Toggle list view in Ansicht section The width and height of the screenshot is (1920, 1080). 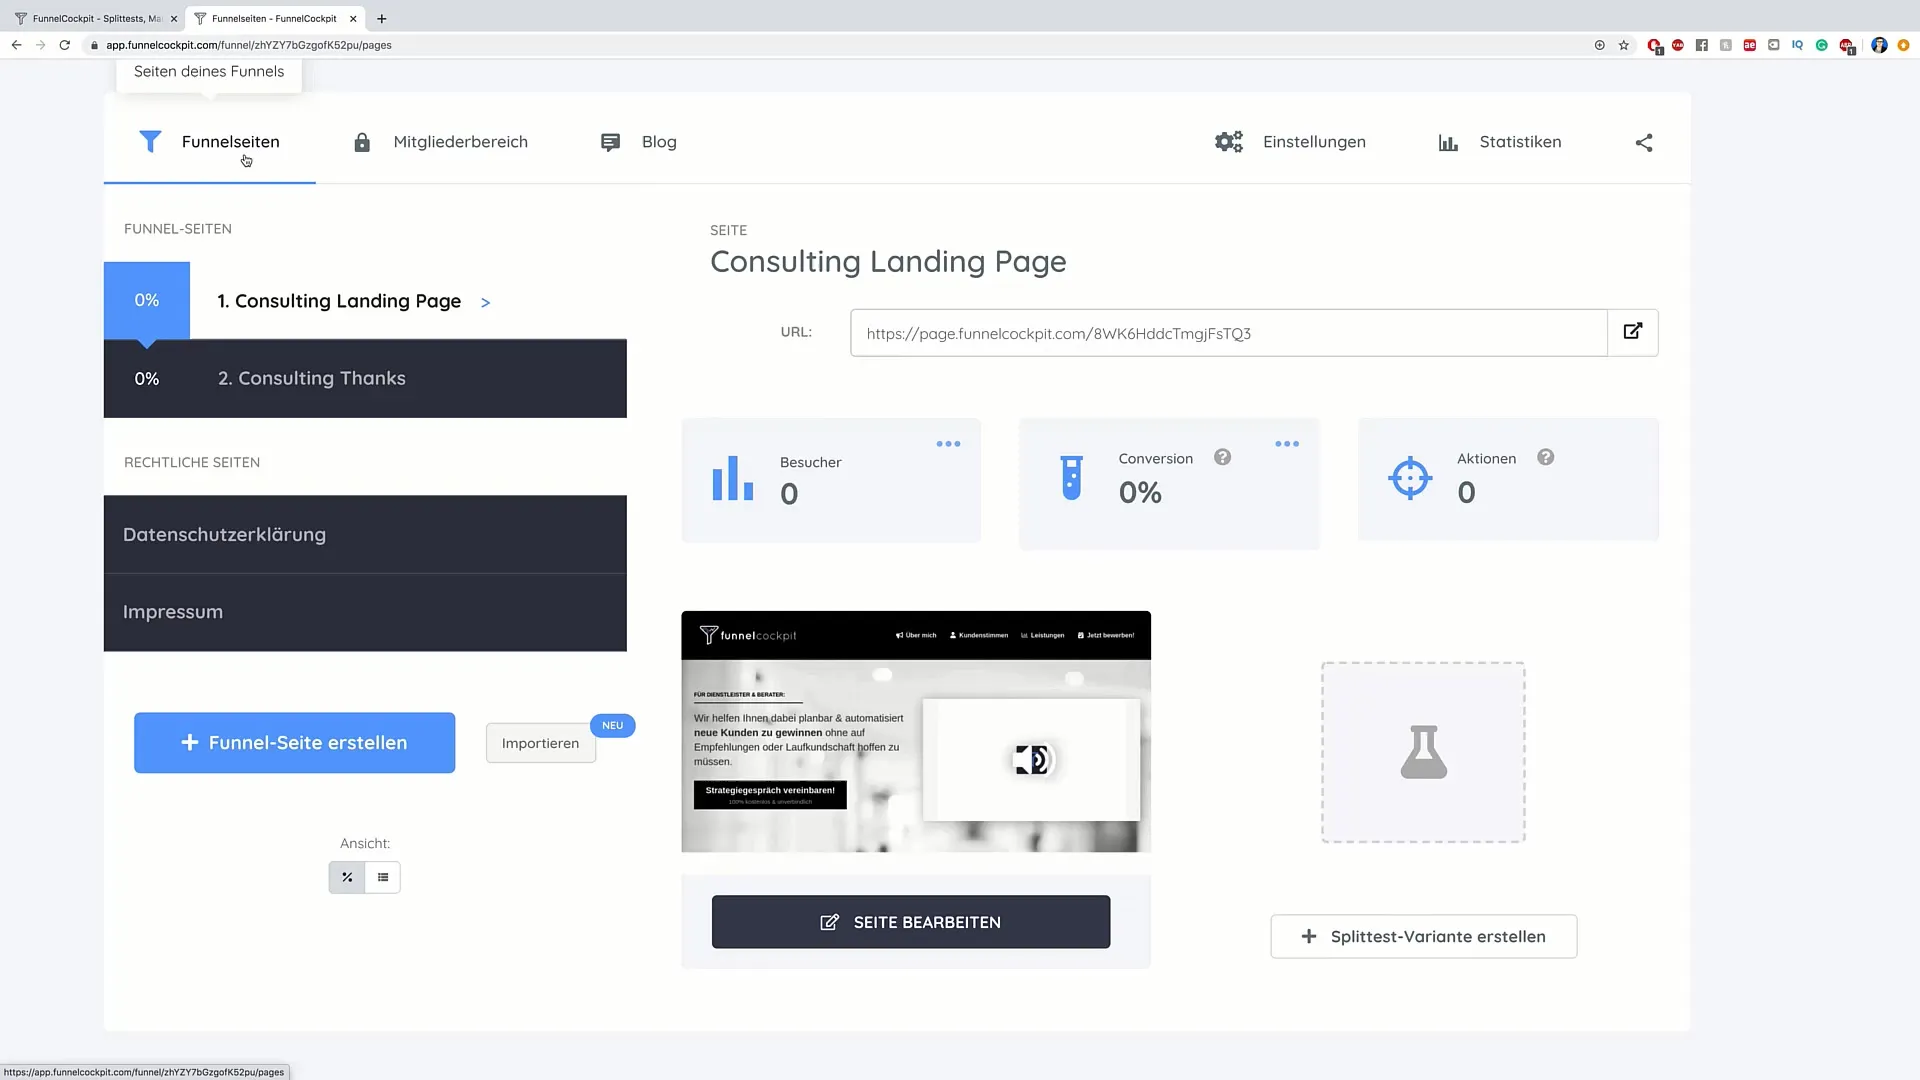[x=382, y=876]
